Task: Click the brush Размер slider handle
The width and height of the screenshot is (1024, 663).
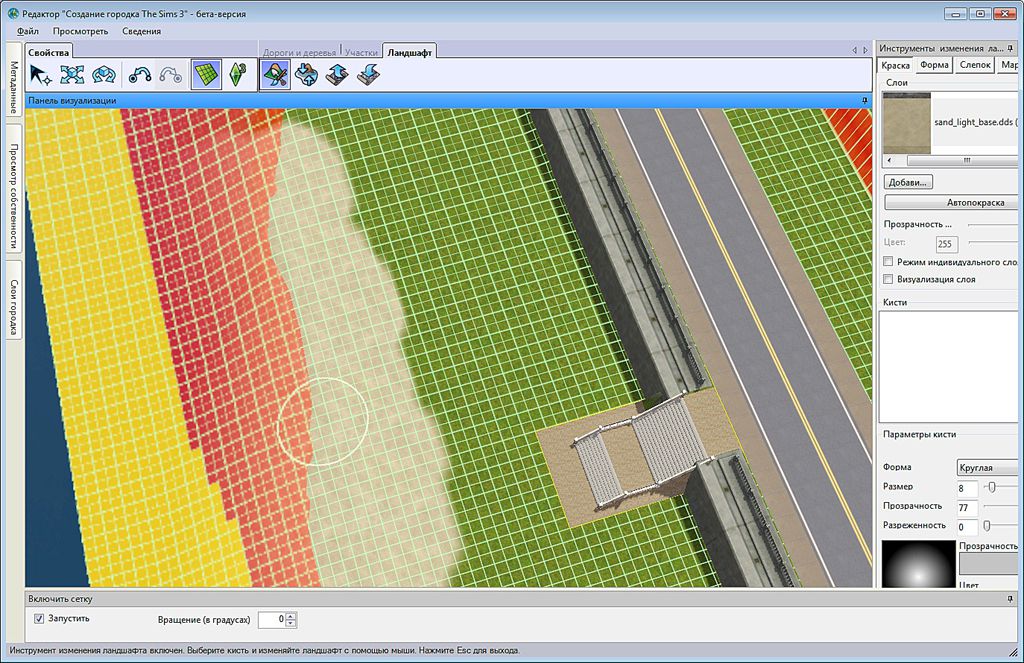Action: [x=991, y=486]
